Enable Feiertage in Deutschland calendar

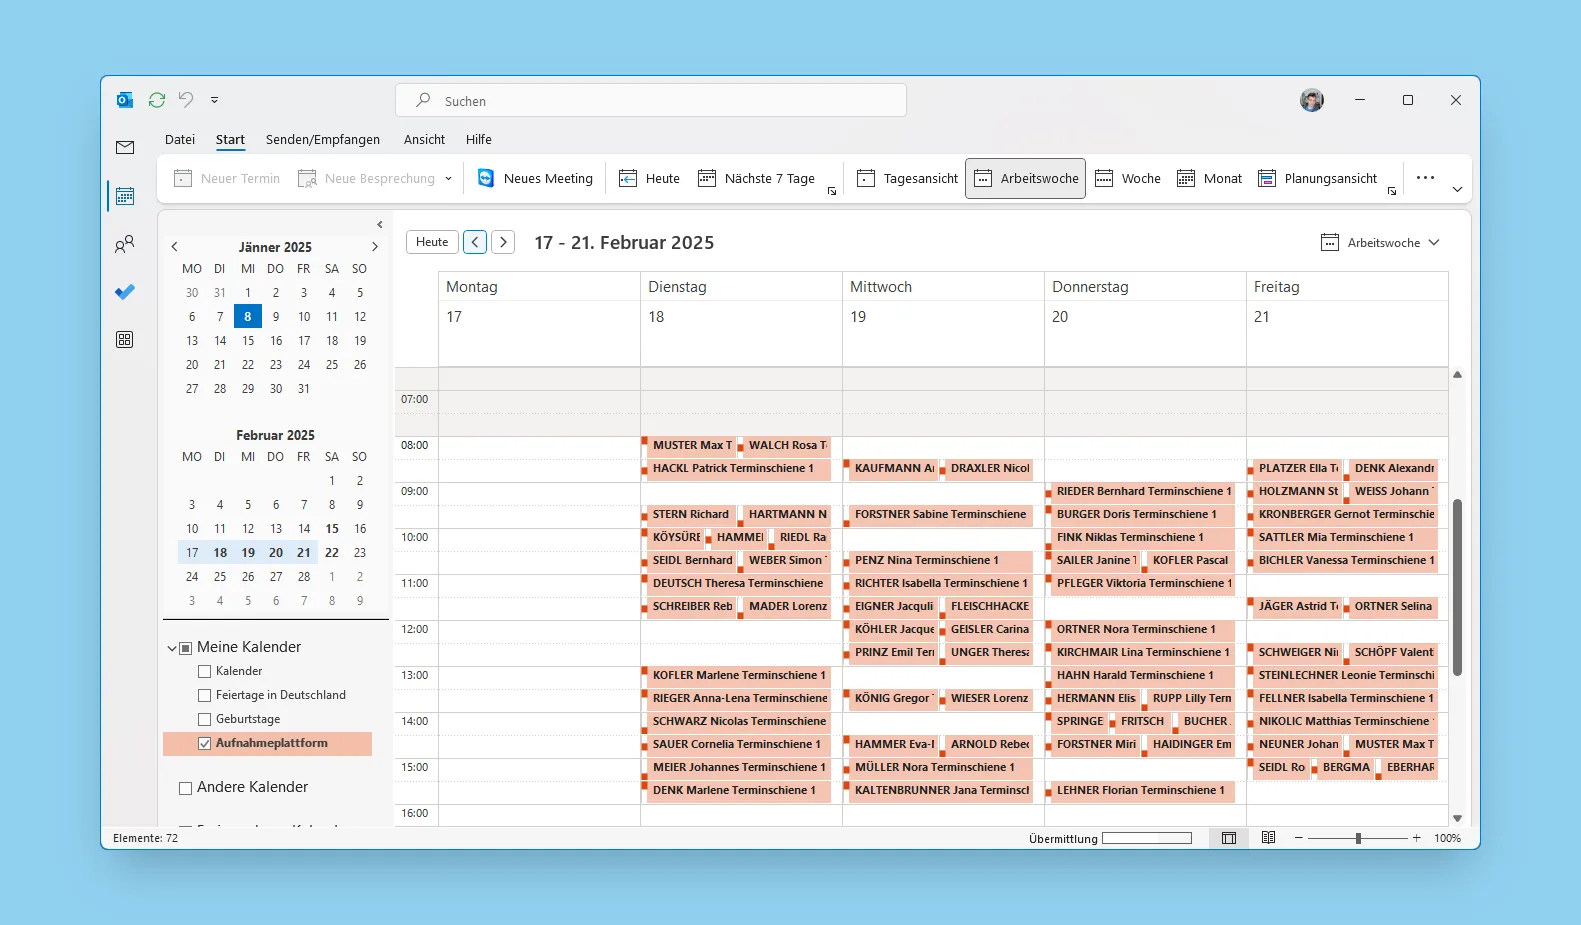click(205, 696)
